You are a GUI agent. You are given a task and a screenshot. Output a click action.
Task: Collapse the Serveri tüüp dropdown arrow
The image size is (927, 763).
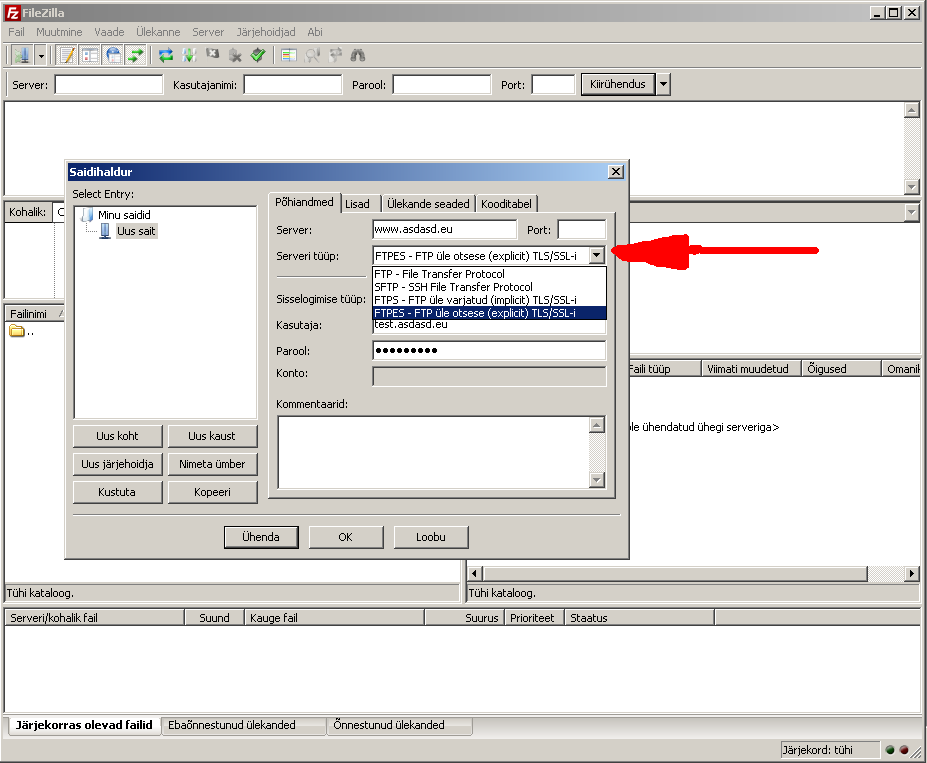point(597,255)
